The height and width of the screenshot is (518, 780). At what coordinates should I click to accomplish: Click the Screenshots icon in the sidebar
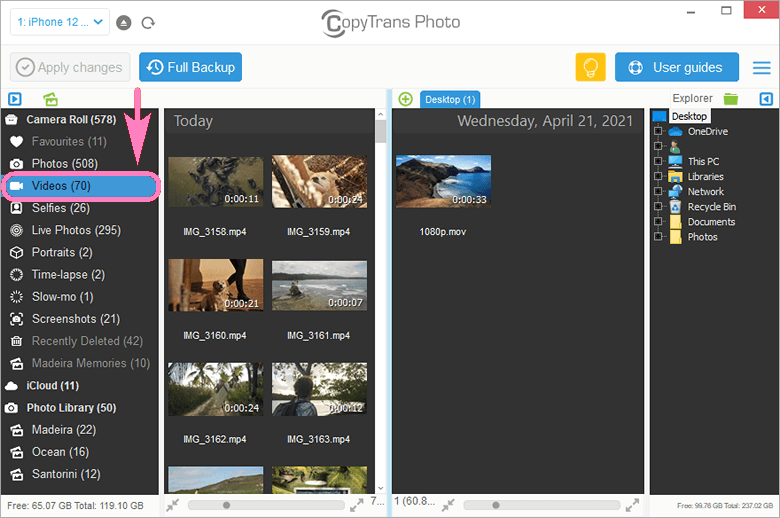point(16,319)
